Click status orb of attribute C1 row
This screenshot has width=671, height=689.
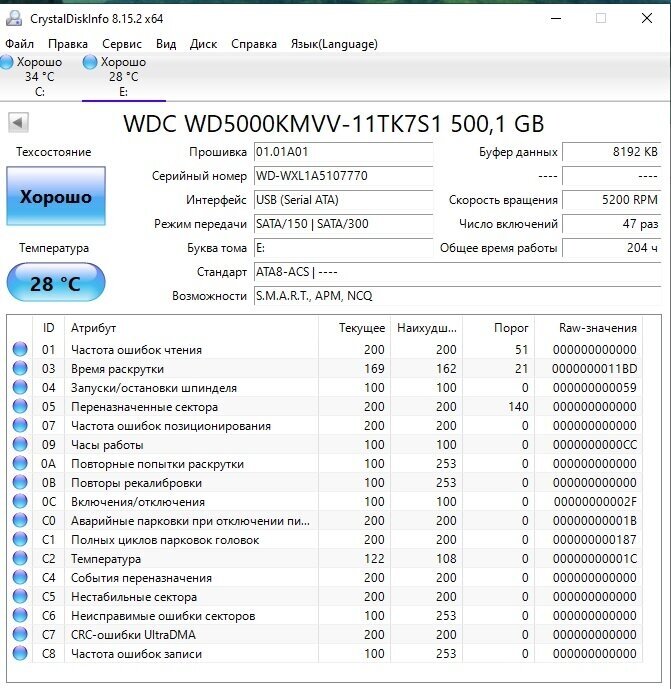point(20,539)
